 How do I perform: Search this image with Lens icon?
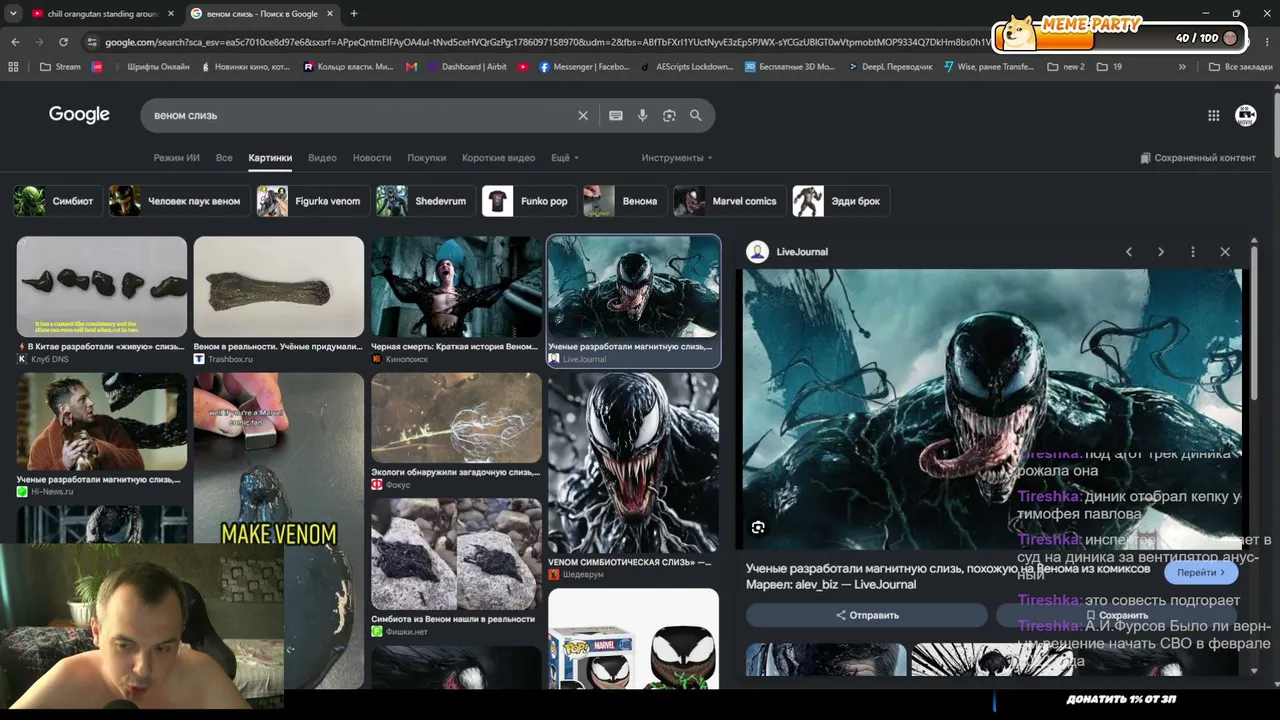[x=758, y=527]
